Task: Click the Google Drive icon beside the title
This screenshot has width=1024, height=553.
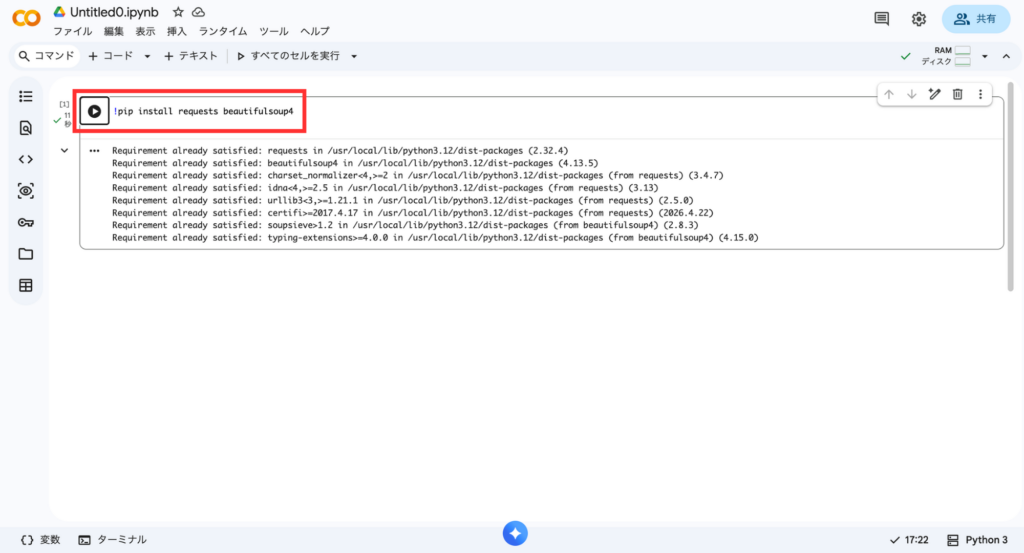Action: pyautogui.click(x=59, y=12)
